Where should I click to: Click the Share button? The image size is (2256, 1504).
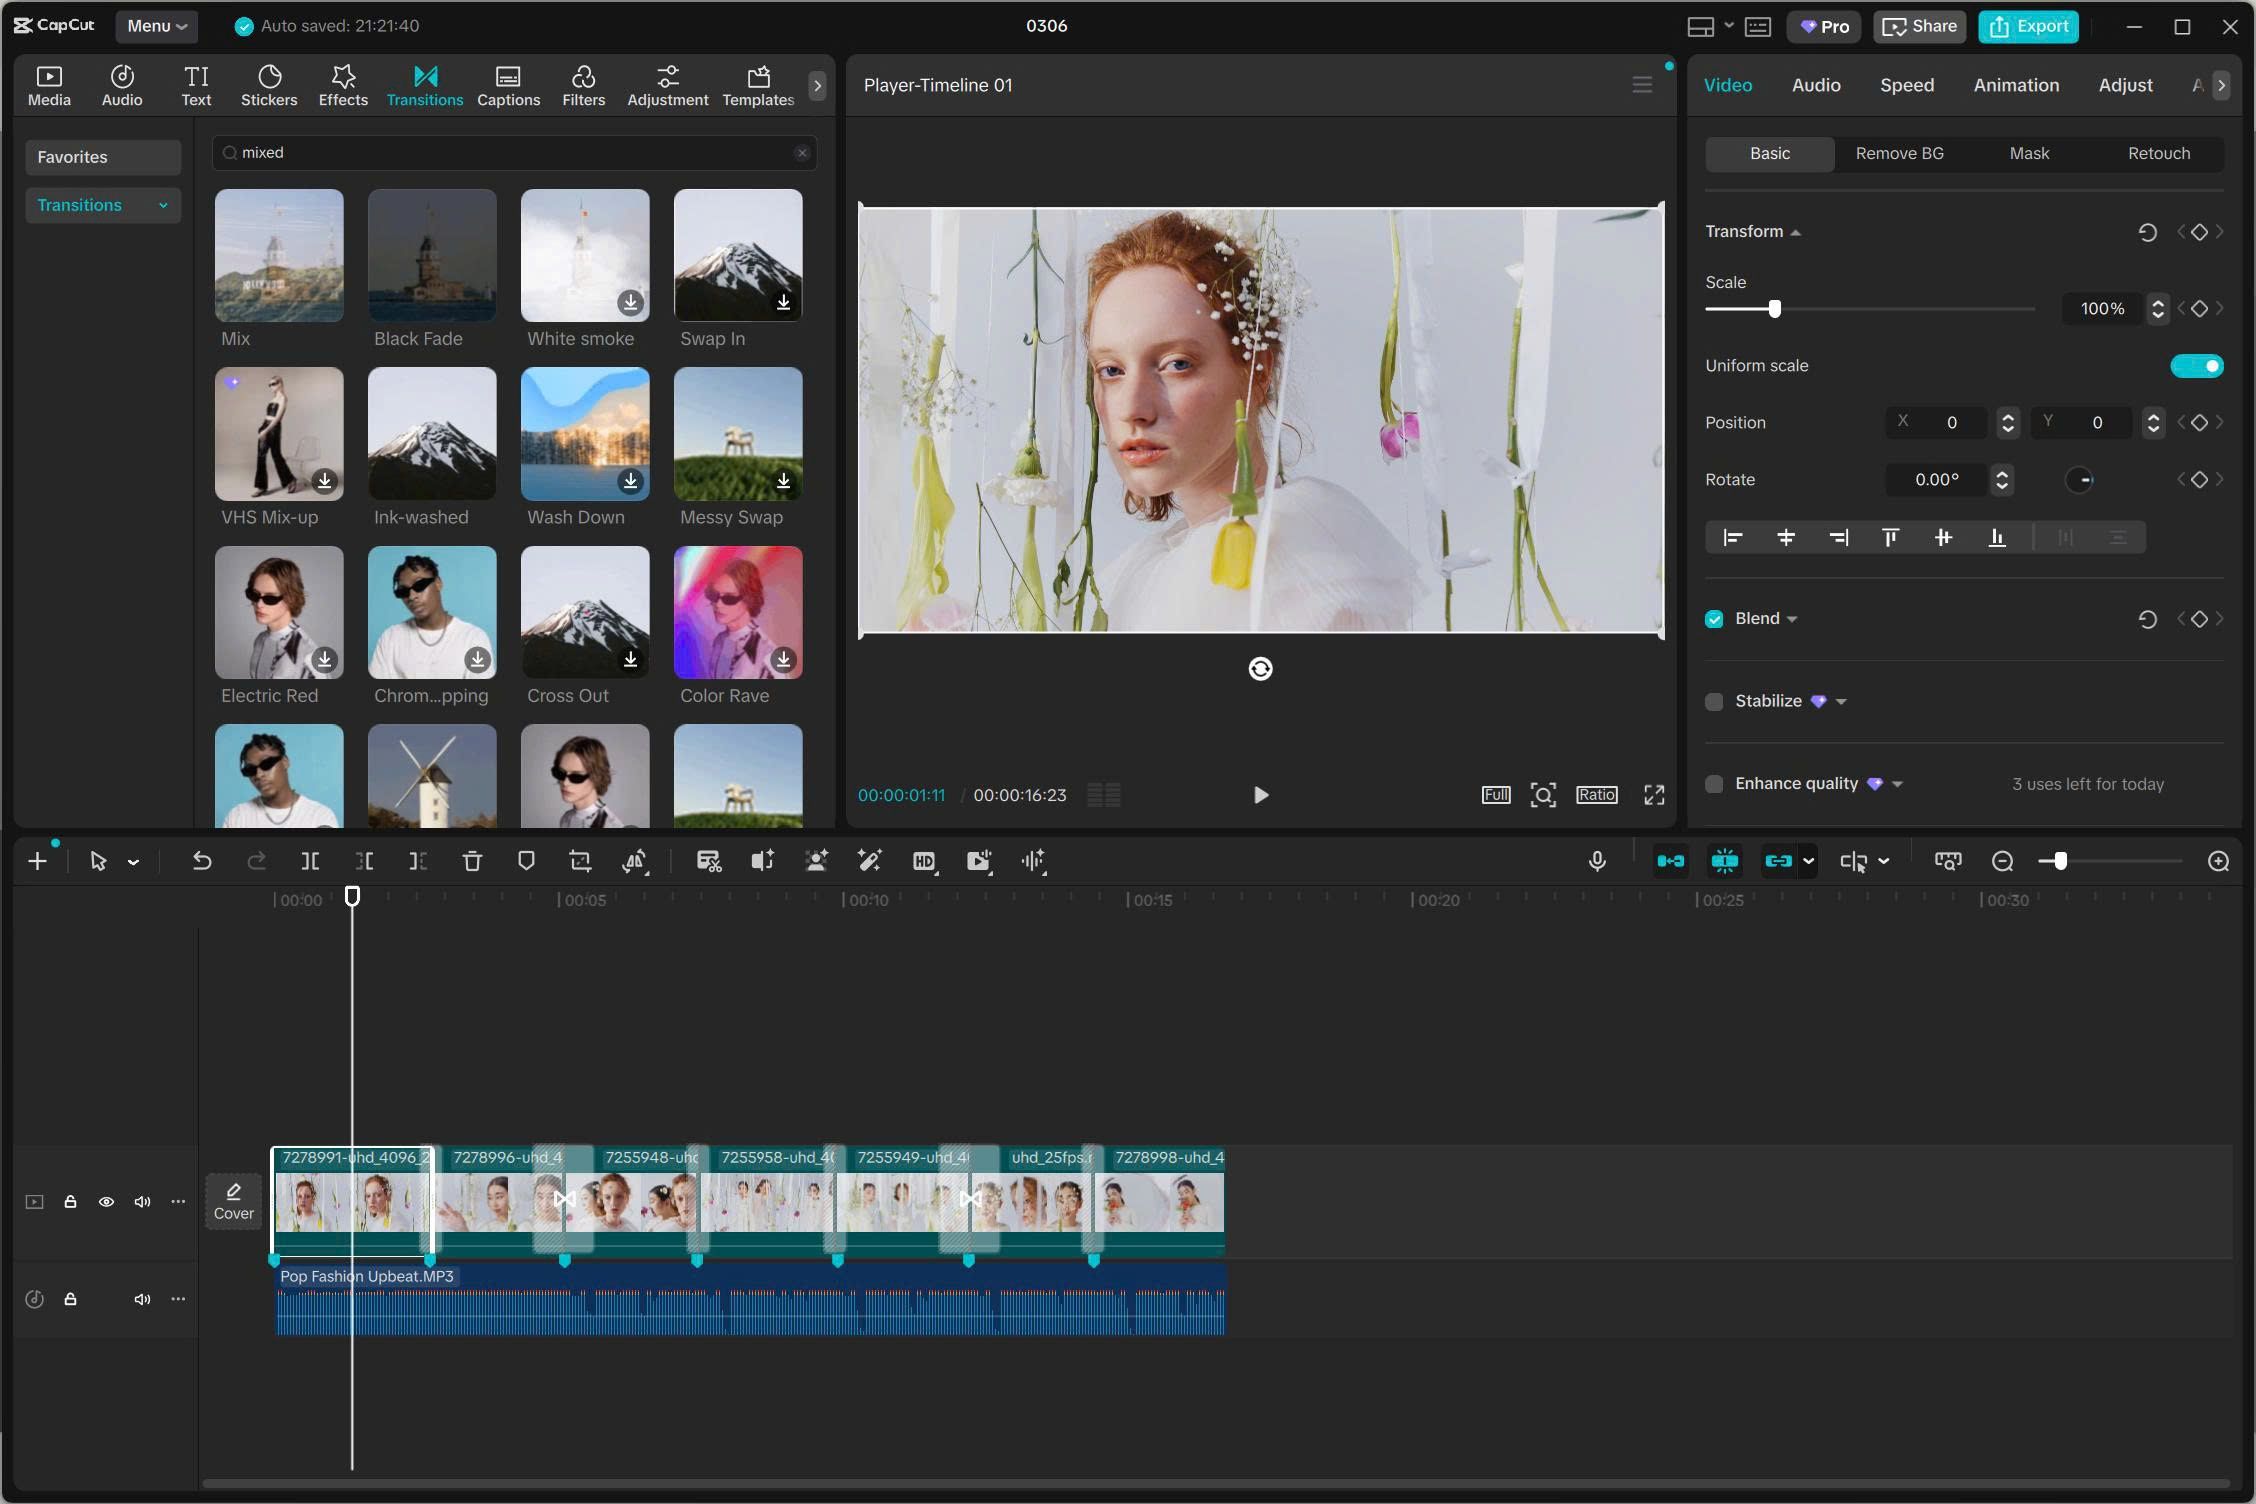1920,26
